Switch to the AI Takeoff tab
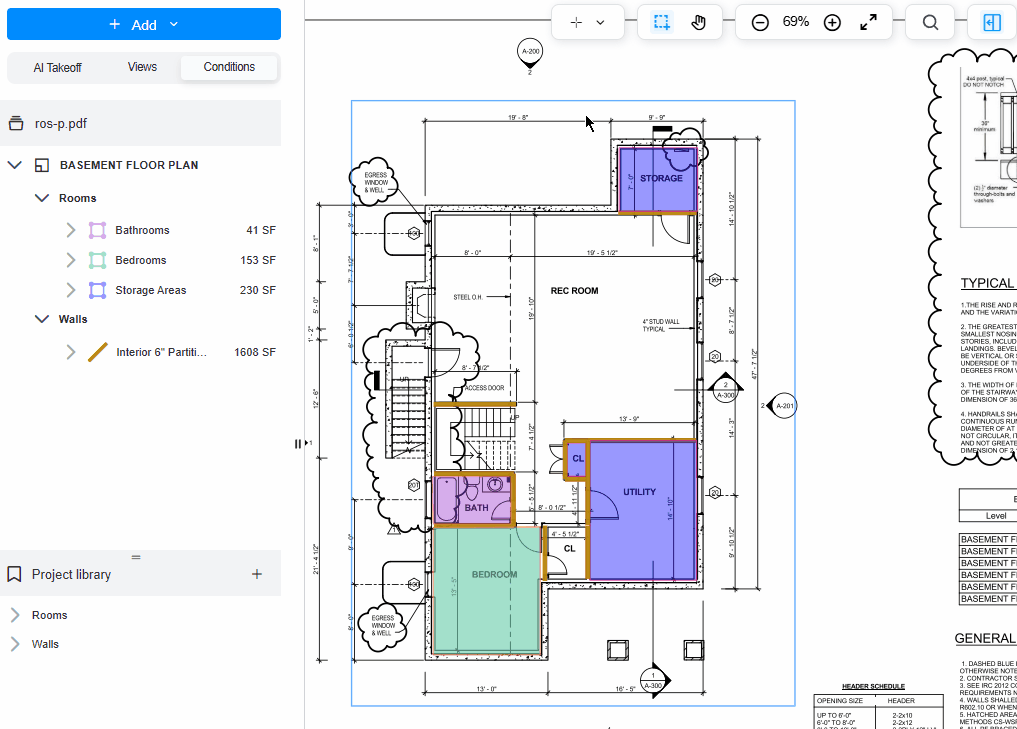This screenshot has height=729, width=1017. (57, 67)
